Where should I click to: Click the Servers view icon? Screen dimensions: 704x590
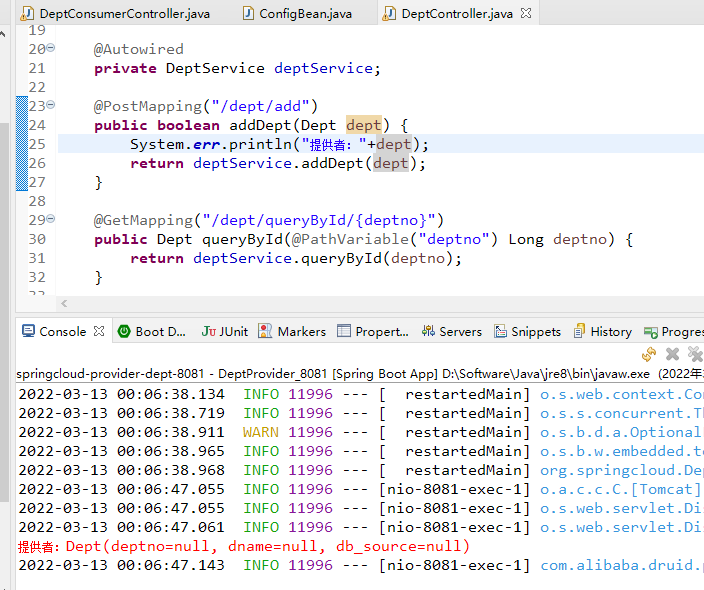(x=428, y=331)
